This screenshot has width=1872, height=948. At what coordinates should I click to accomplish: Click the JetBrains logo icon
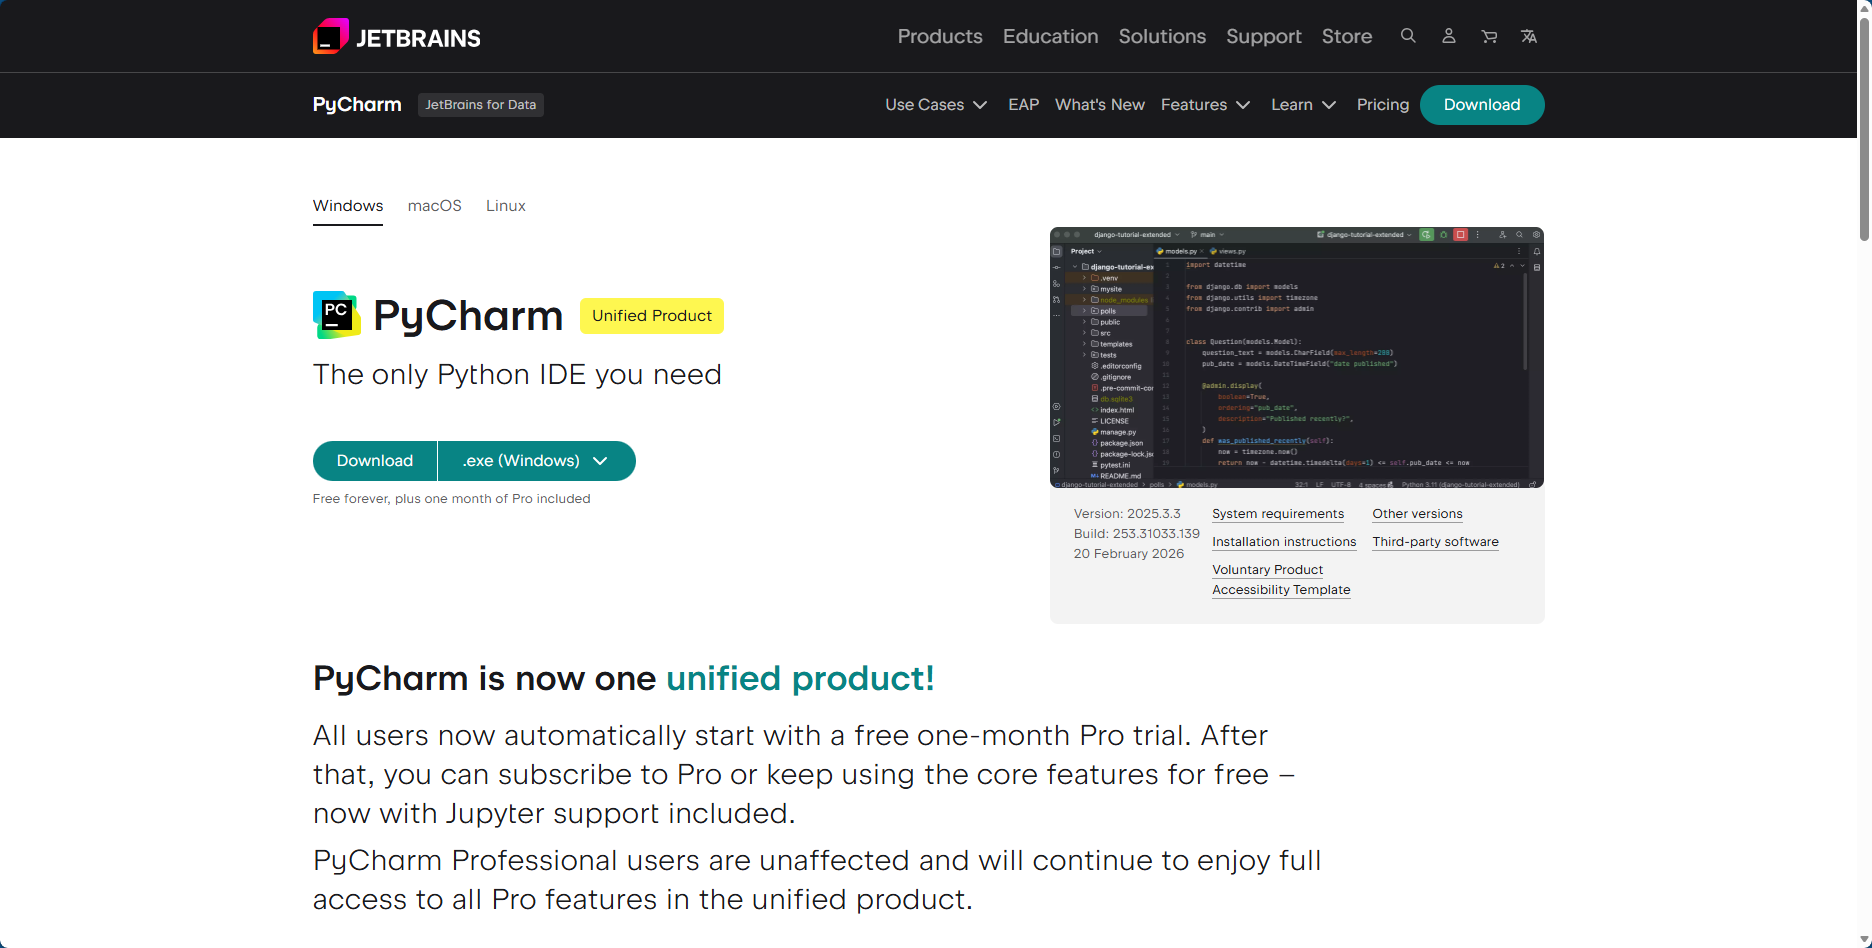(x=331, y=37)
